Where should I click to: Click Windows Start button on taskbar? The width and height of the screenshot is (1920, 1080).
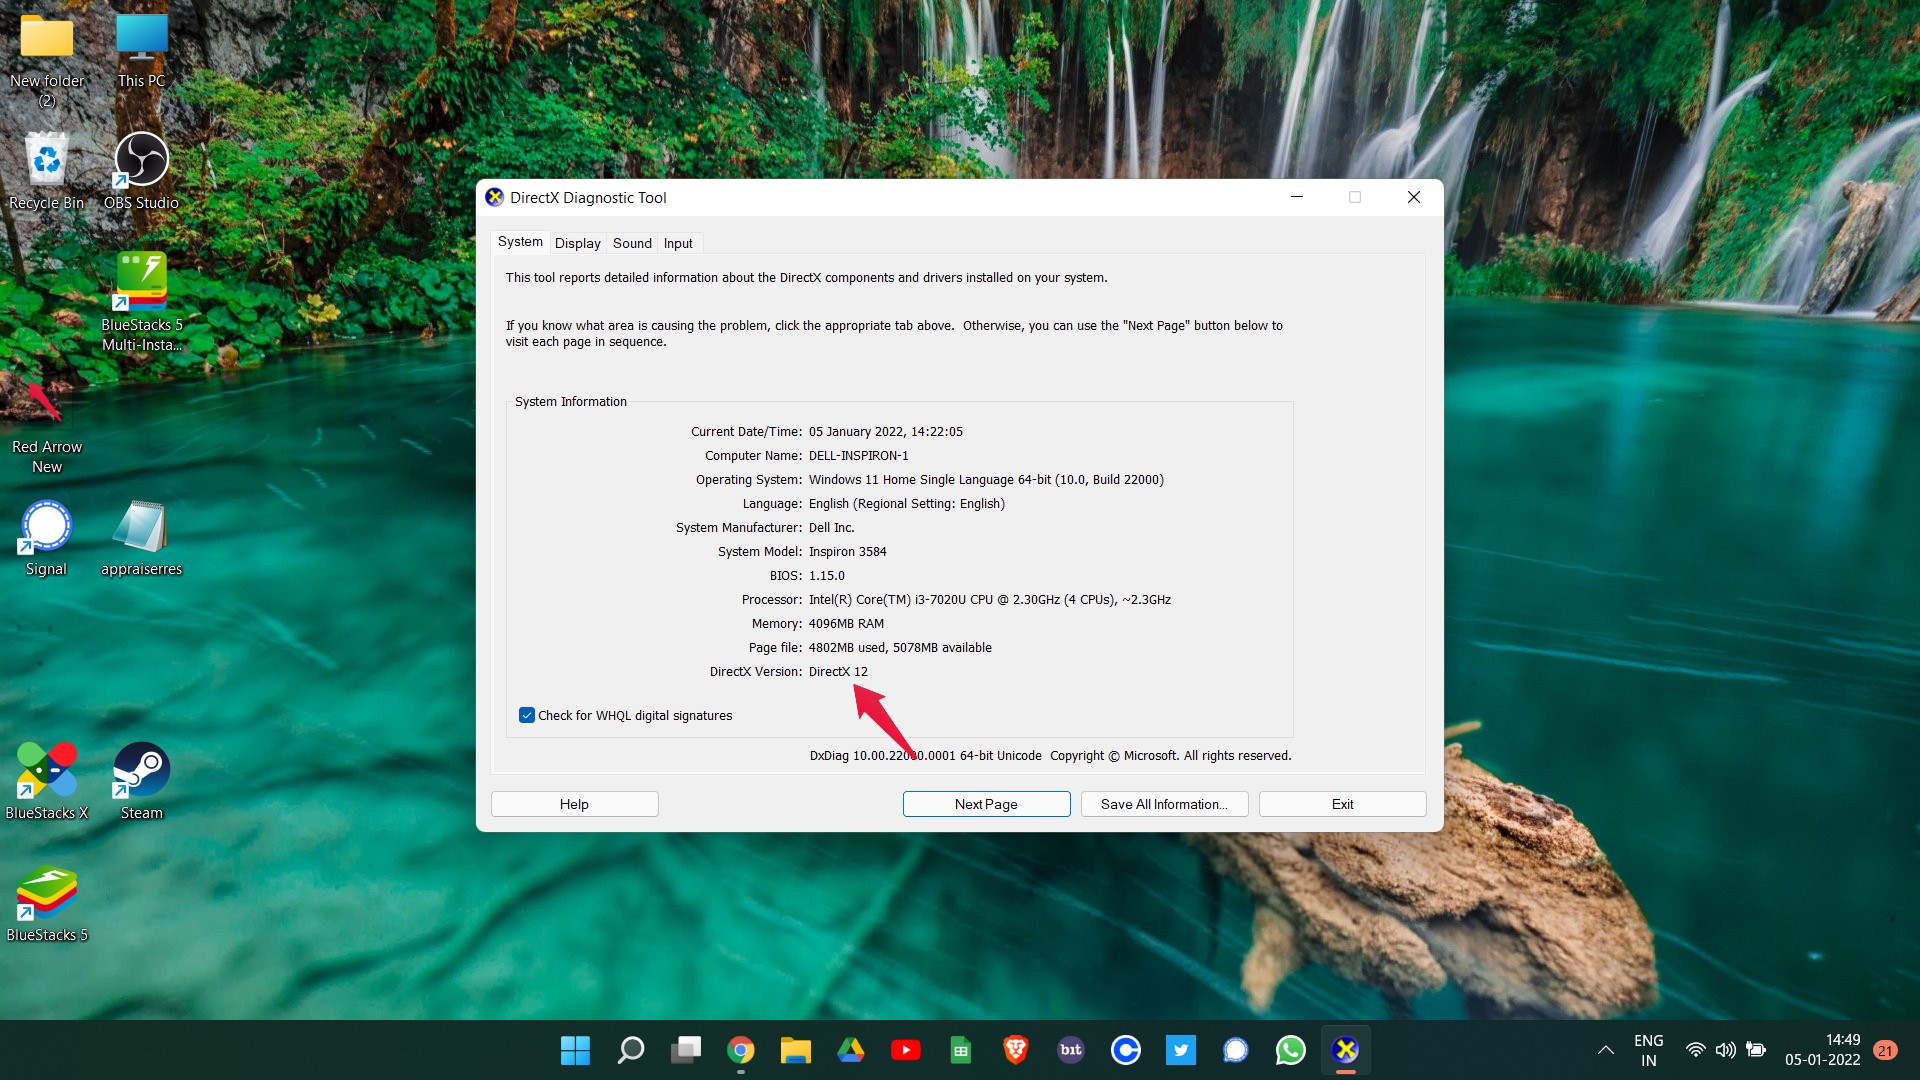click(x=575, y=1050)
